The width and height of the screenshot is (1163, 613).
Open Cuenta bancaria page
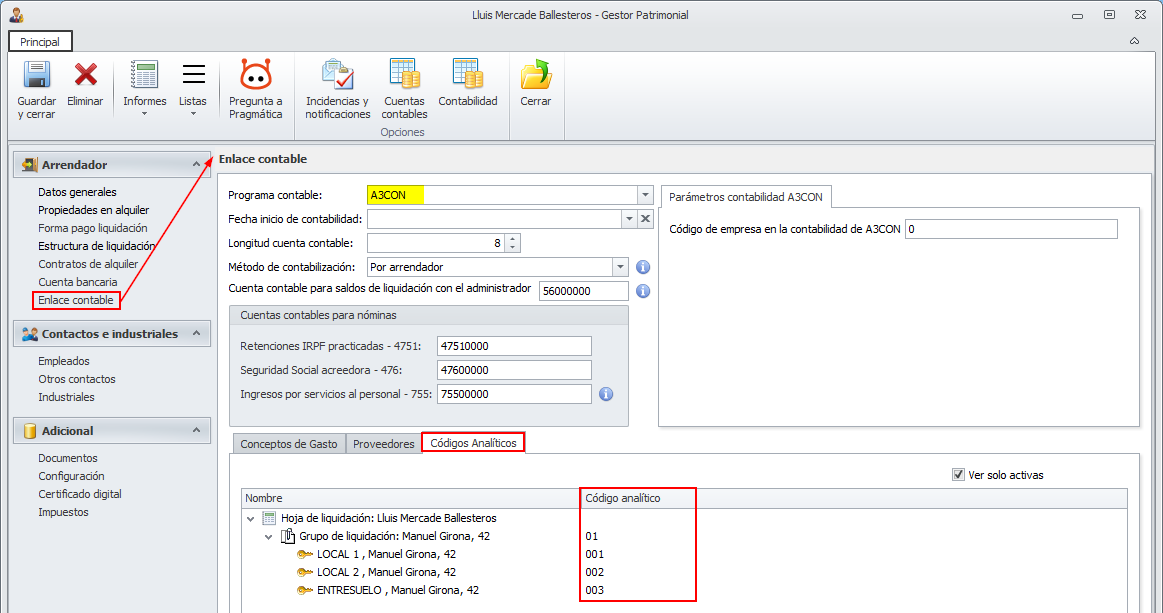78,282
